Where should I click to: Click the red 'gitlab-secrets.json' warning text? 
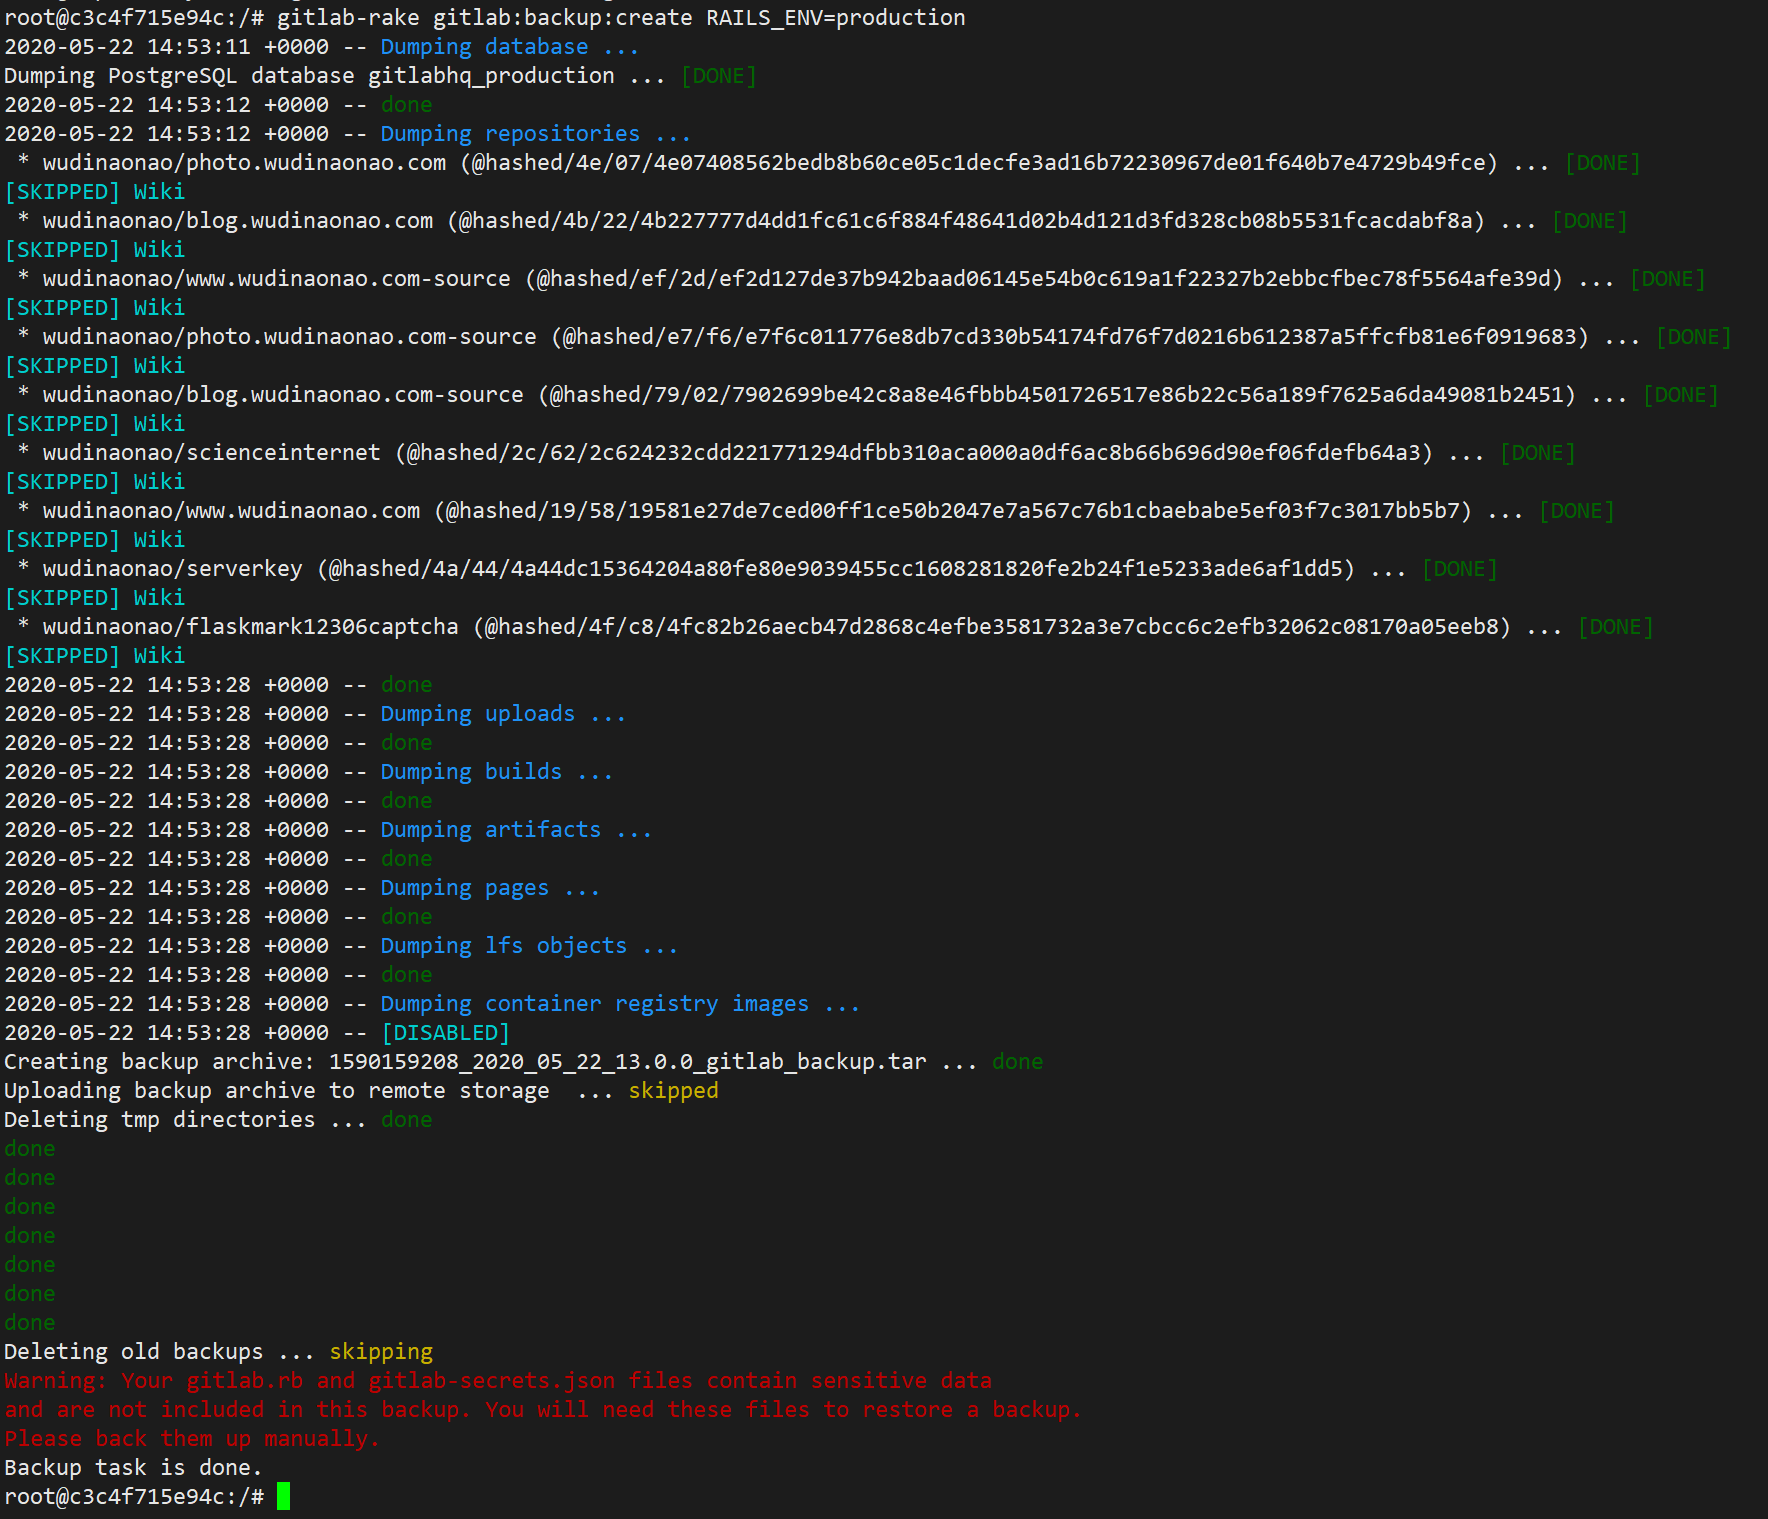(x=491, y=1381)
